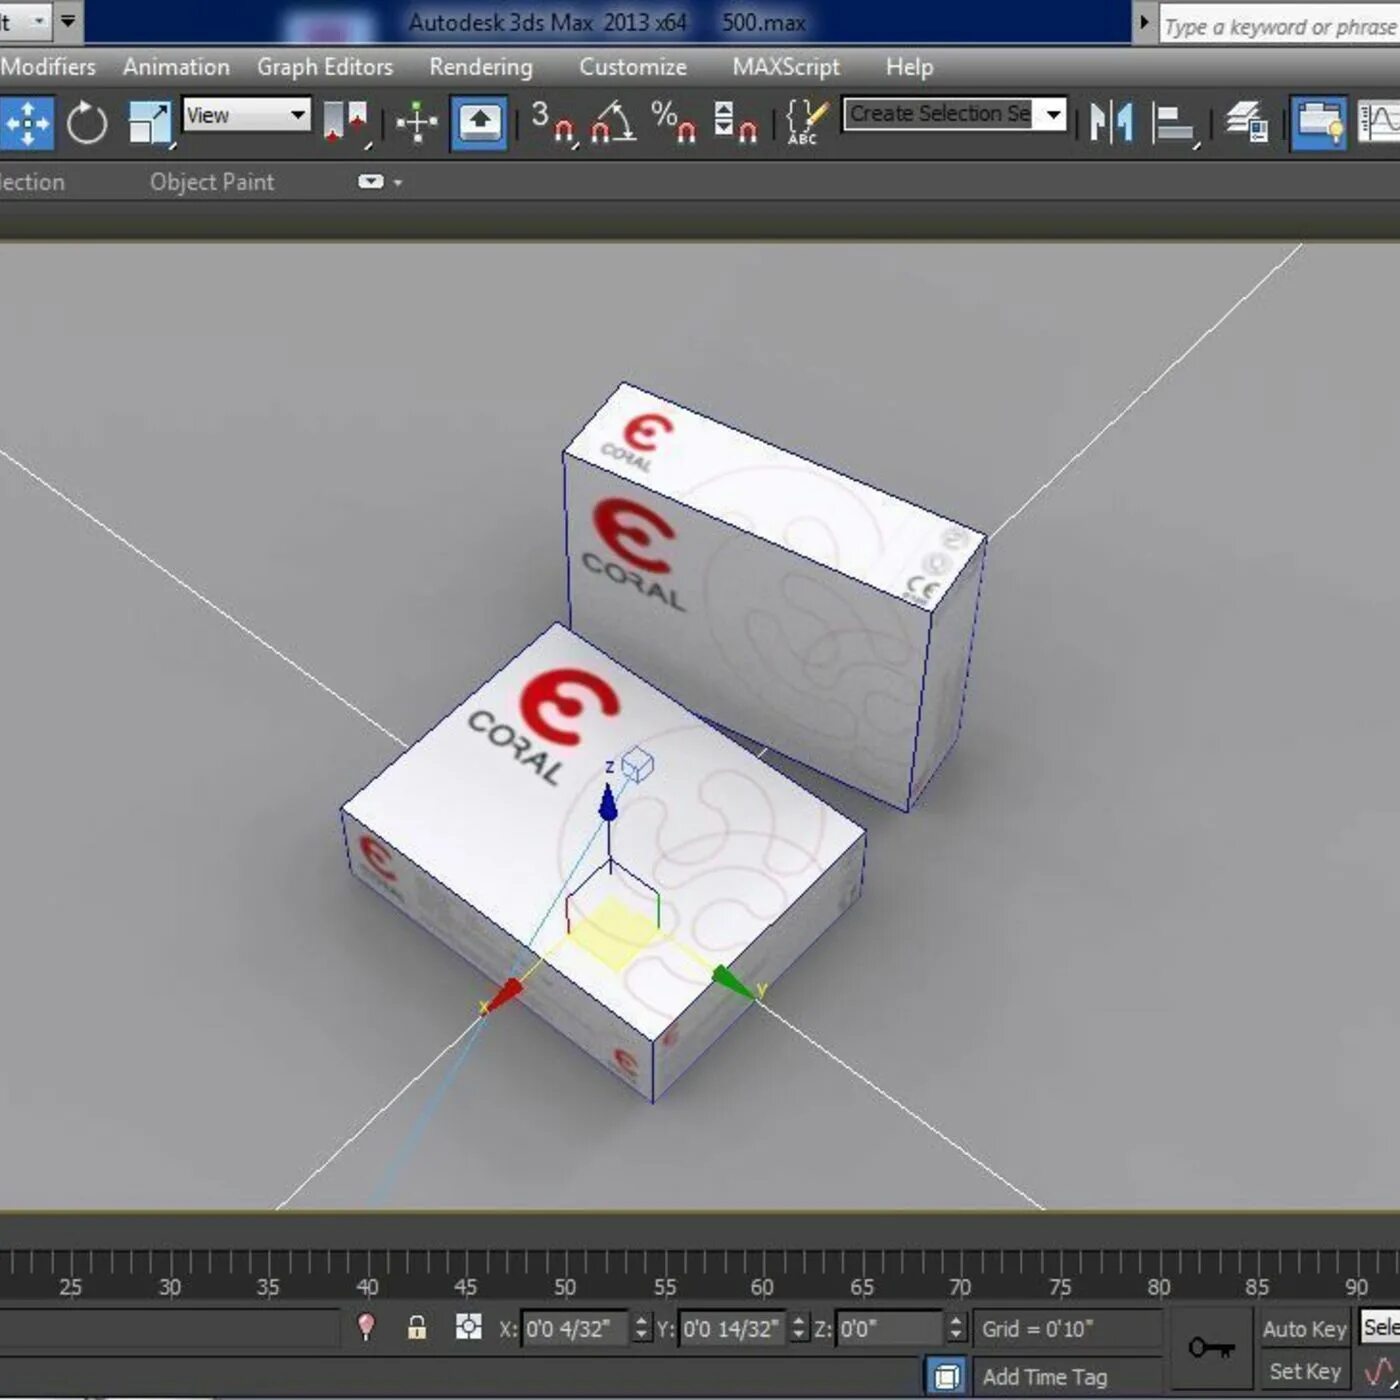This screenshot has width=1400, height=1400.
Task: Select the Move tool
Action: tap(27, 124)
